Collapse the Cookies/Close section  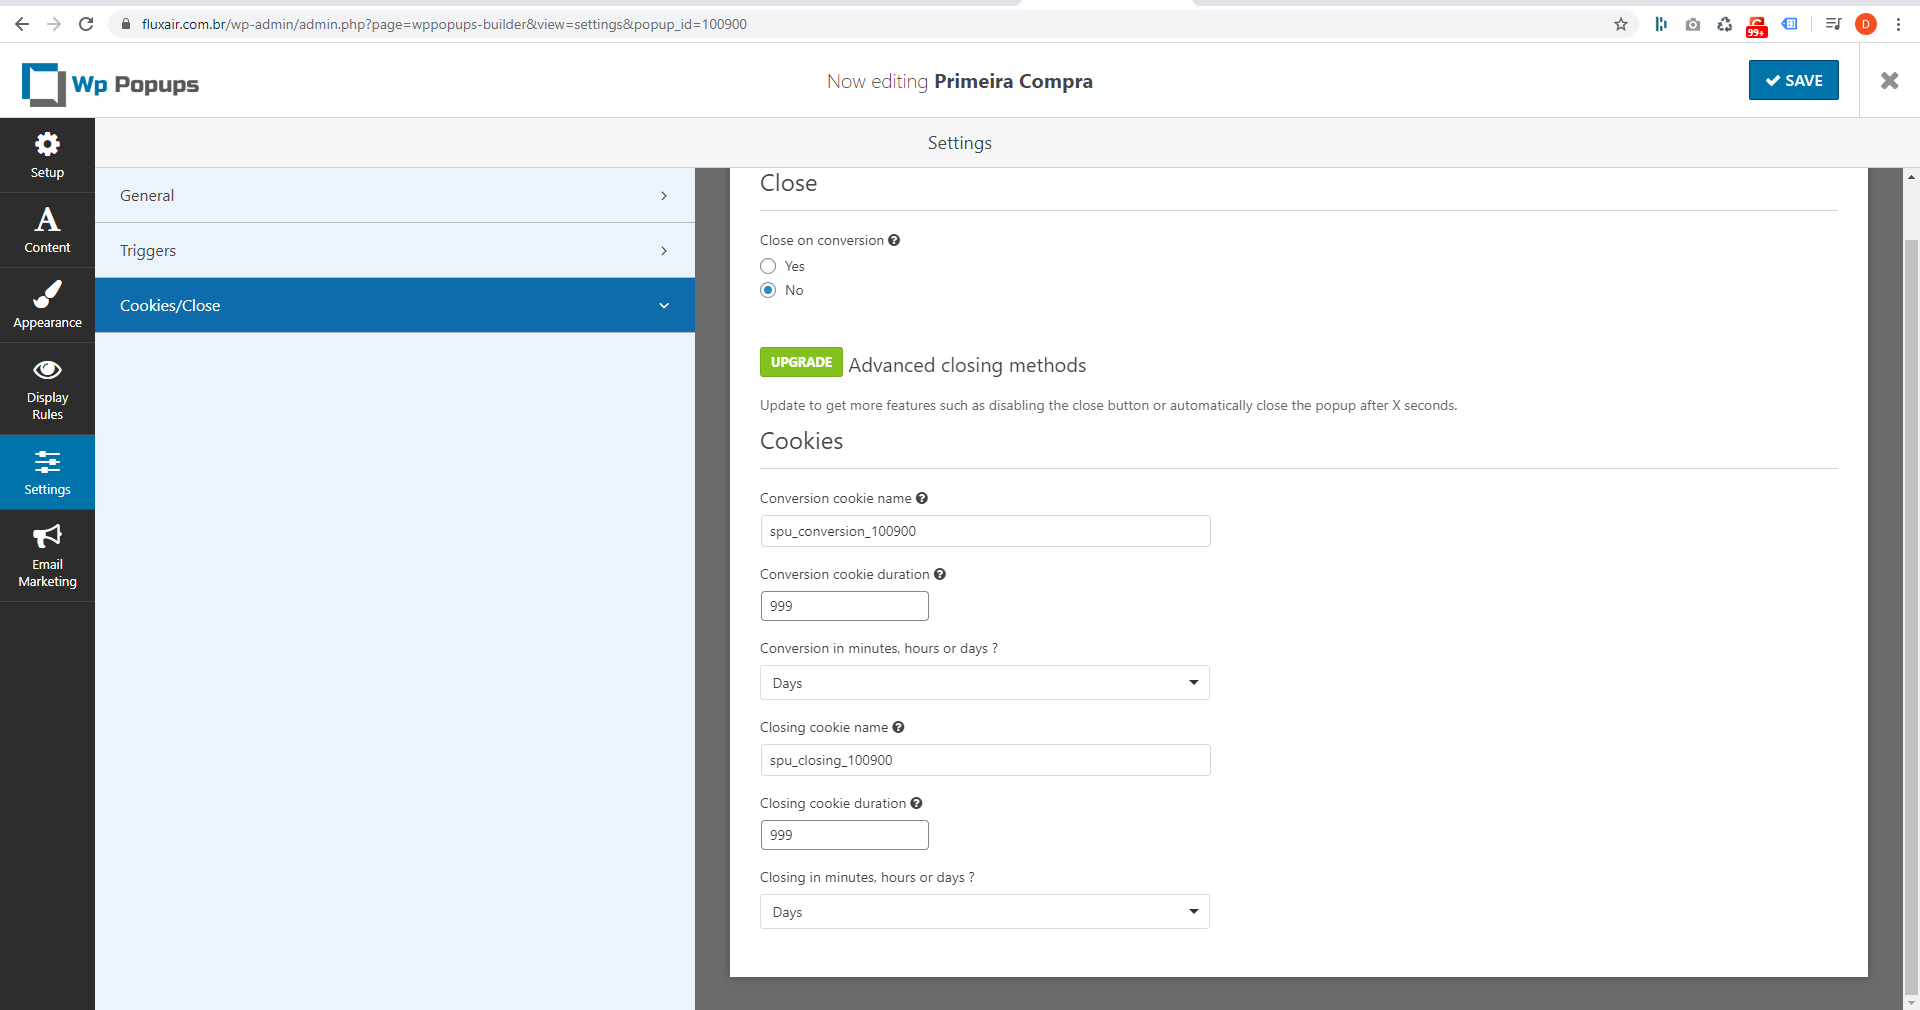395,305
